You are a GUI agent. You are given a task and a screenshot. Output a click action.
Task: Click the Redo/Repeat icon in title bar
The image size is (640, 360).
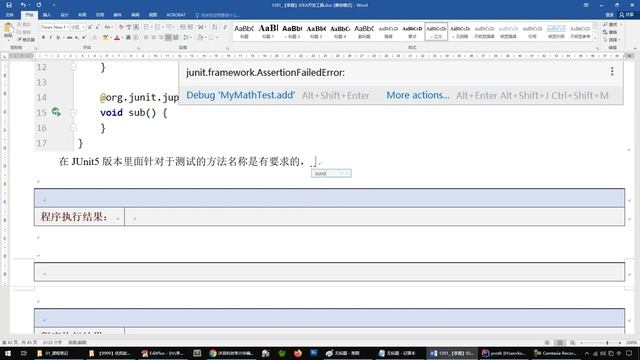pyautogui.click(x=39, y=5)
